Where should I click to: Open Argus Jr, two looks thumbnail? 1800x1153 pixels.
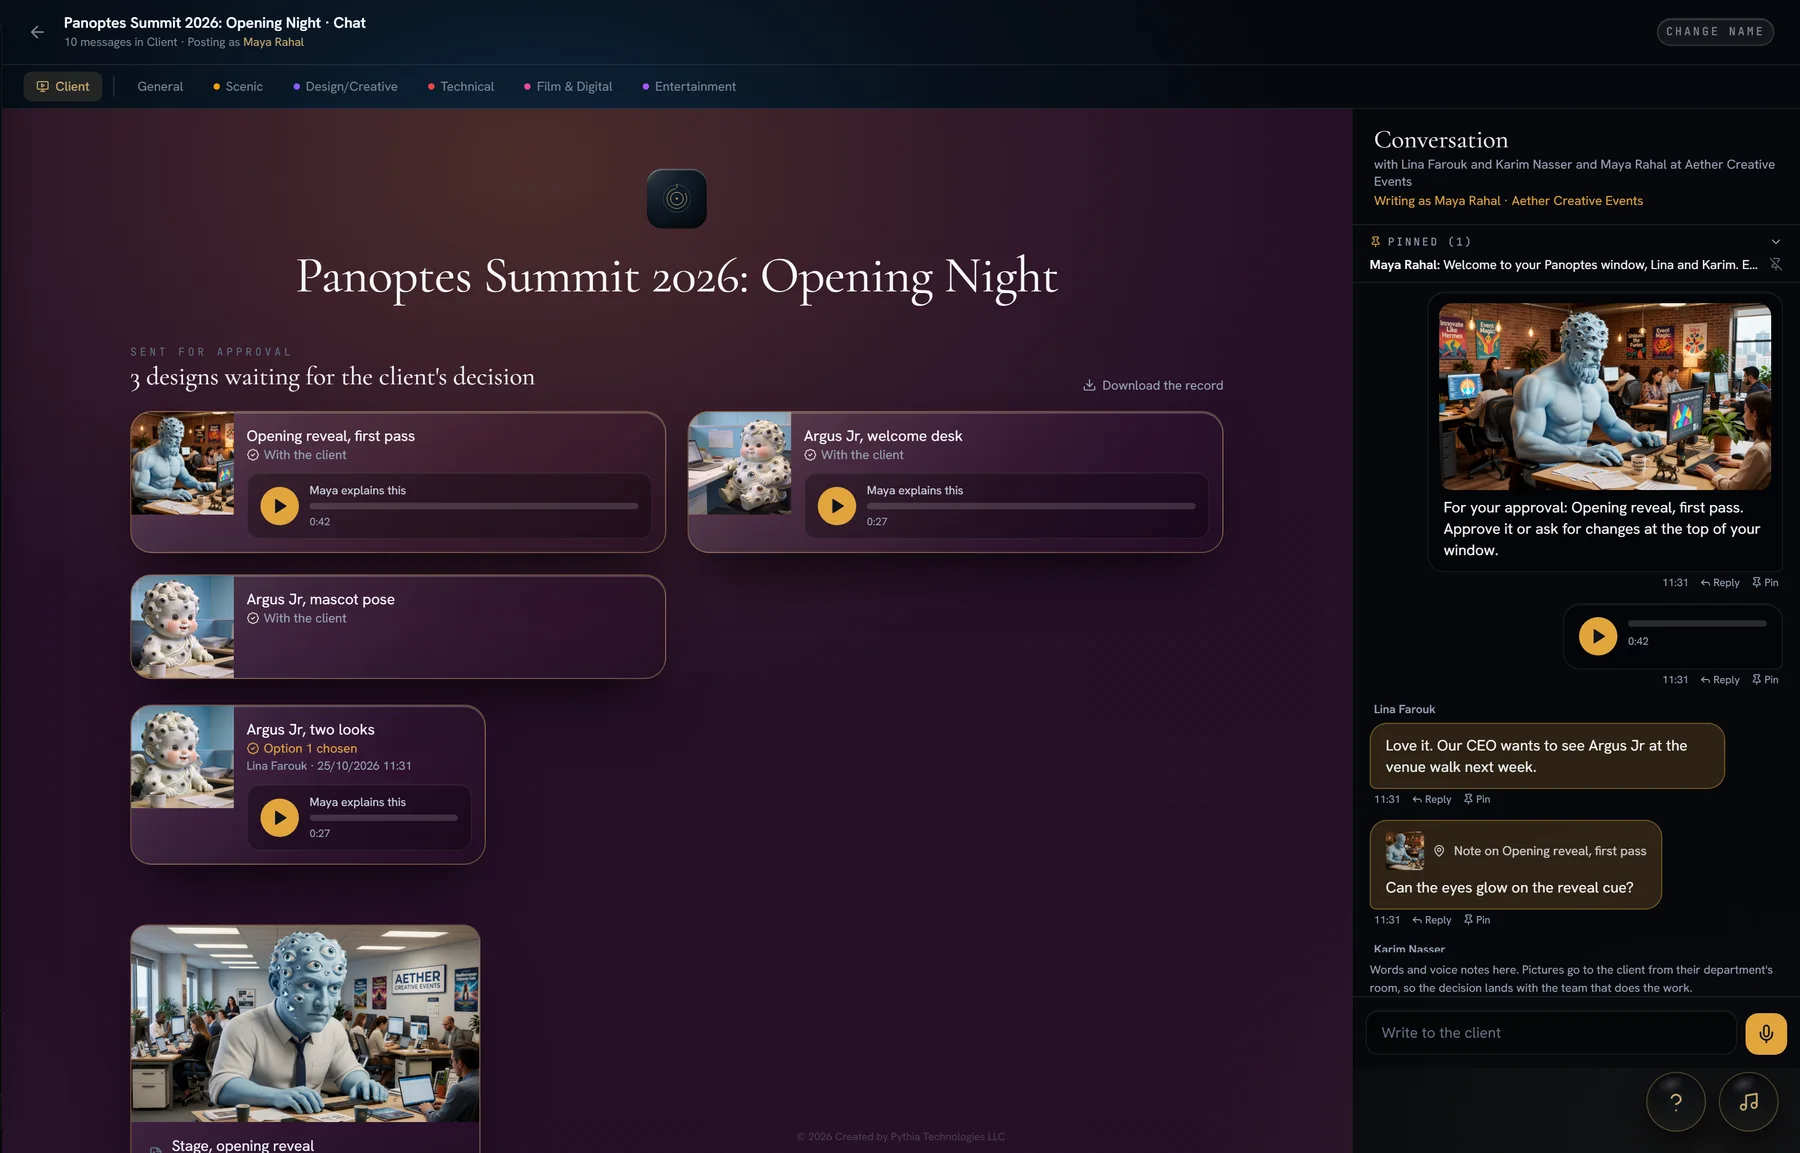pyautogui.click(x=183, y=757)
